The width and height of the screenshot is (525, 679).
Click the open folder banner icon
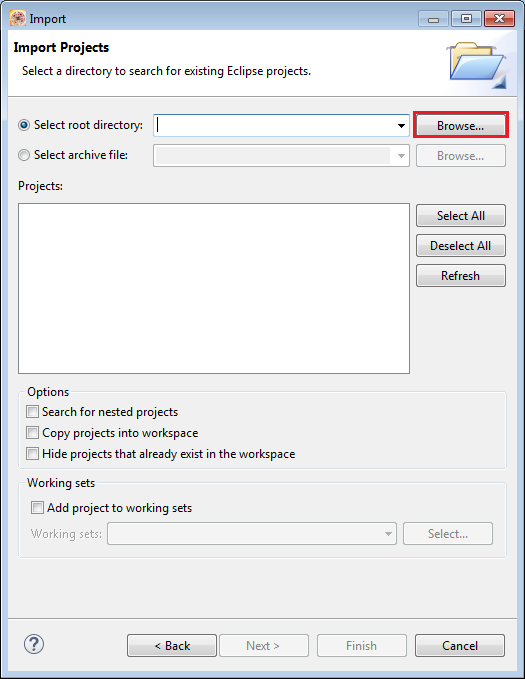[476, 64]
